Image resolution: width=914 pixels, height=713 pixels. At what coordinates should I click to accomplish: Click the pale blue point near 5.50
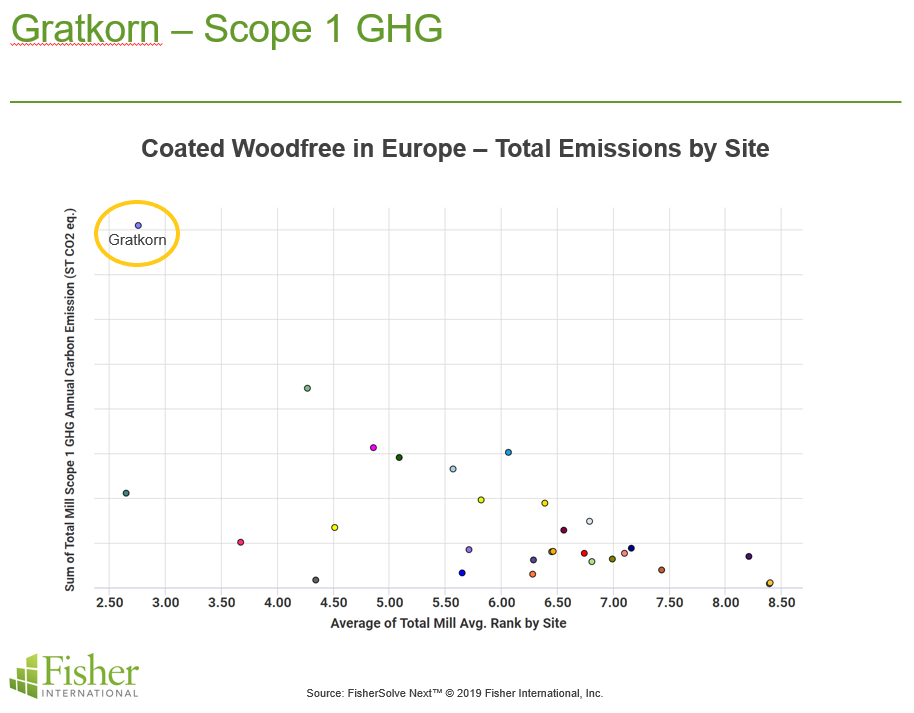pos(453,469)
